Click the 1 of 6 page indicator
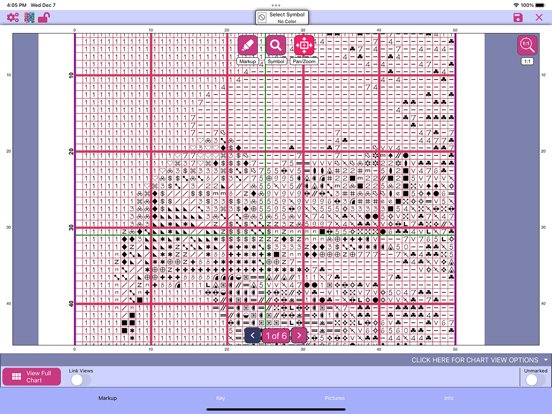Screen dimensions: 552x414 (276, 336)
